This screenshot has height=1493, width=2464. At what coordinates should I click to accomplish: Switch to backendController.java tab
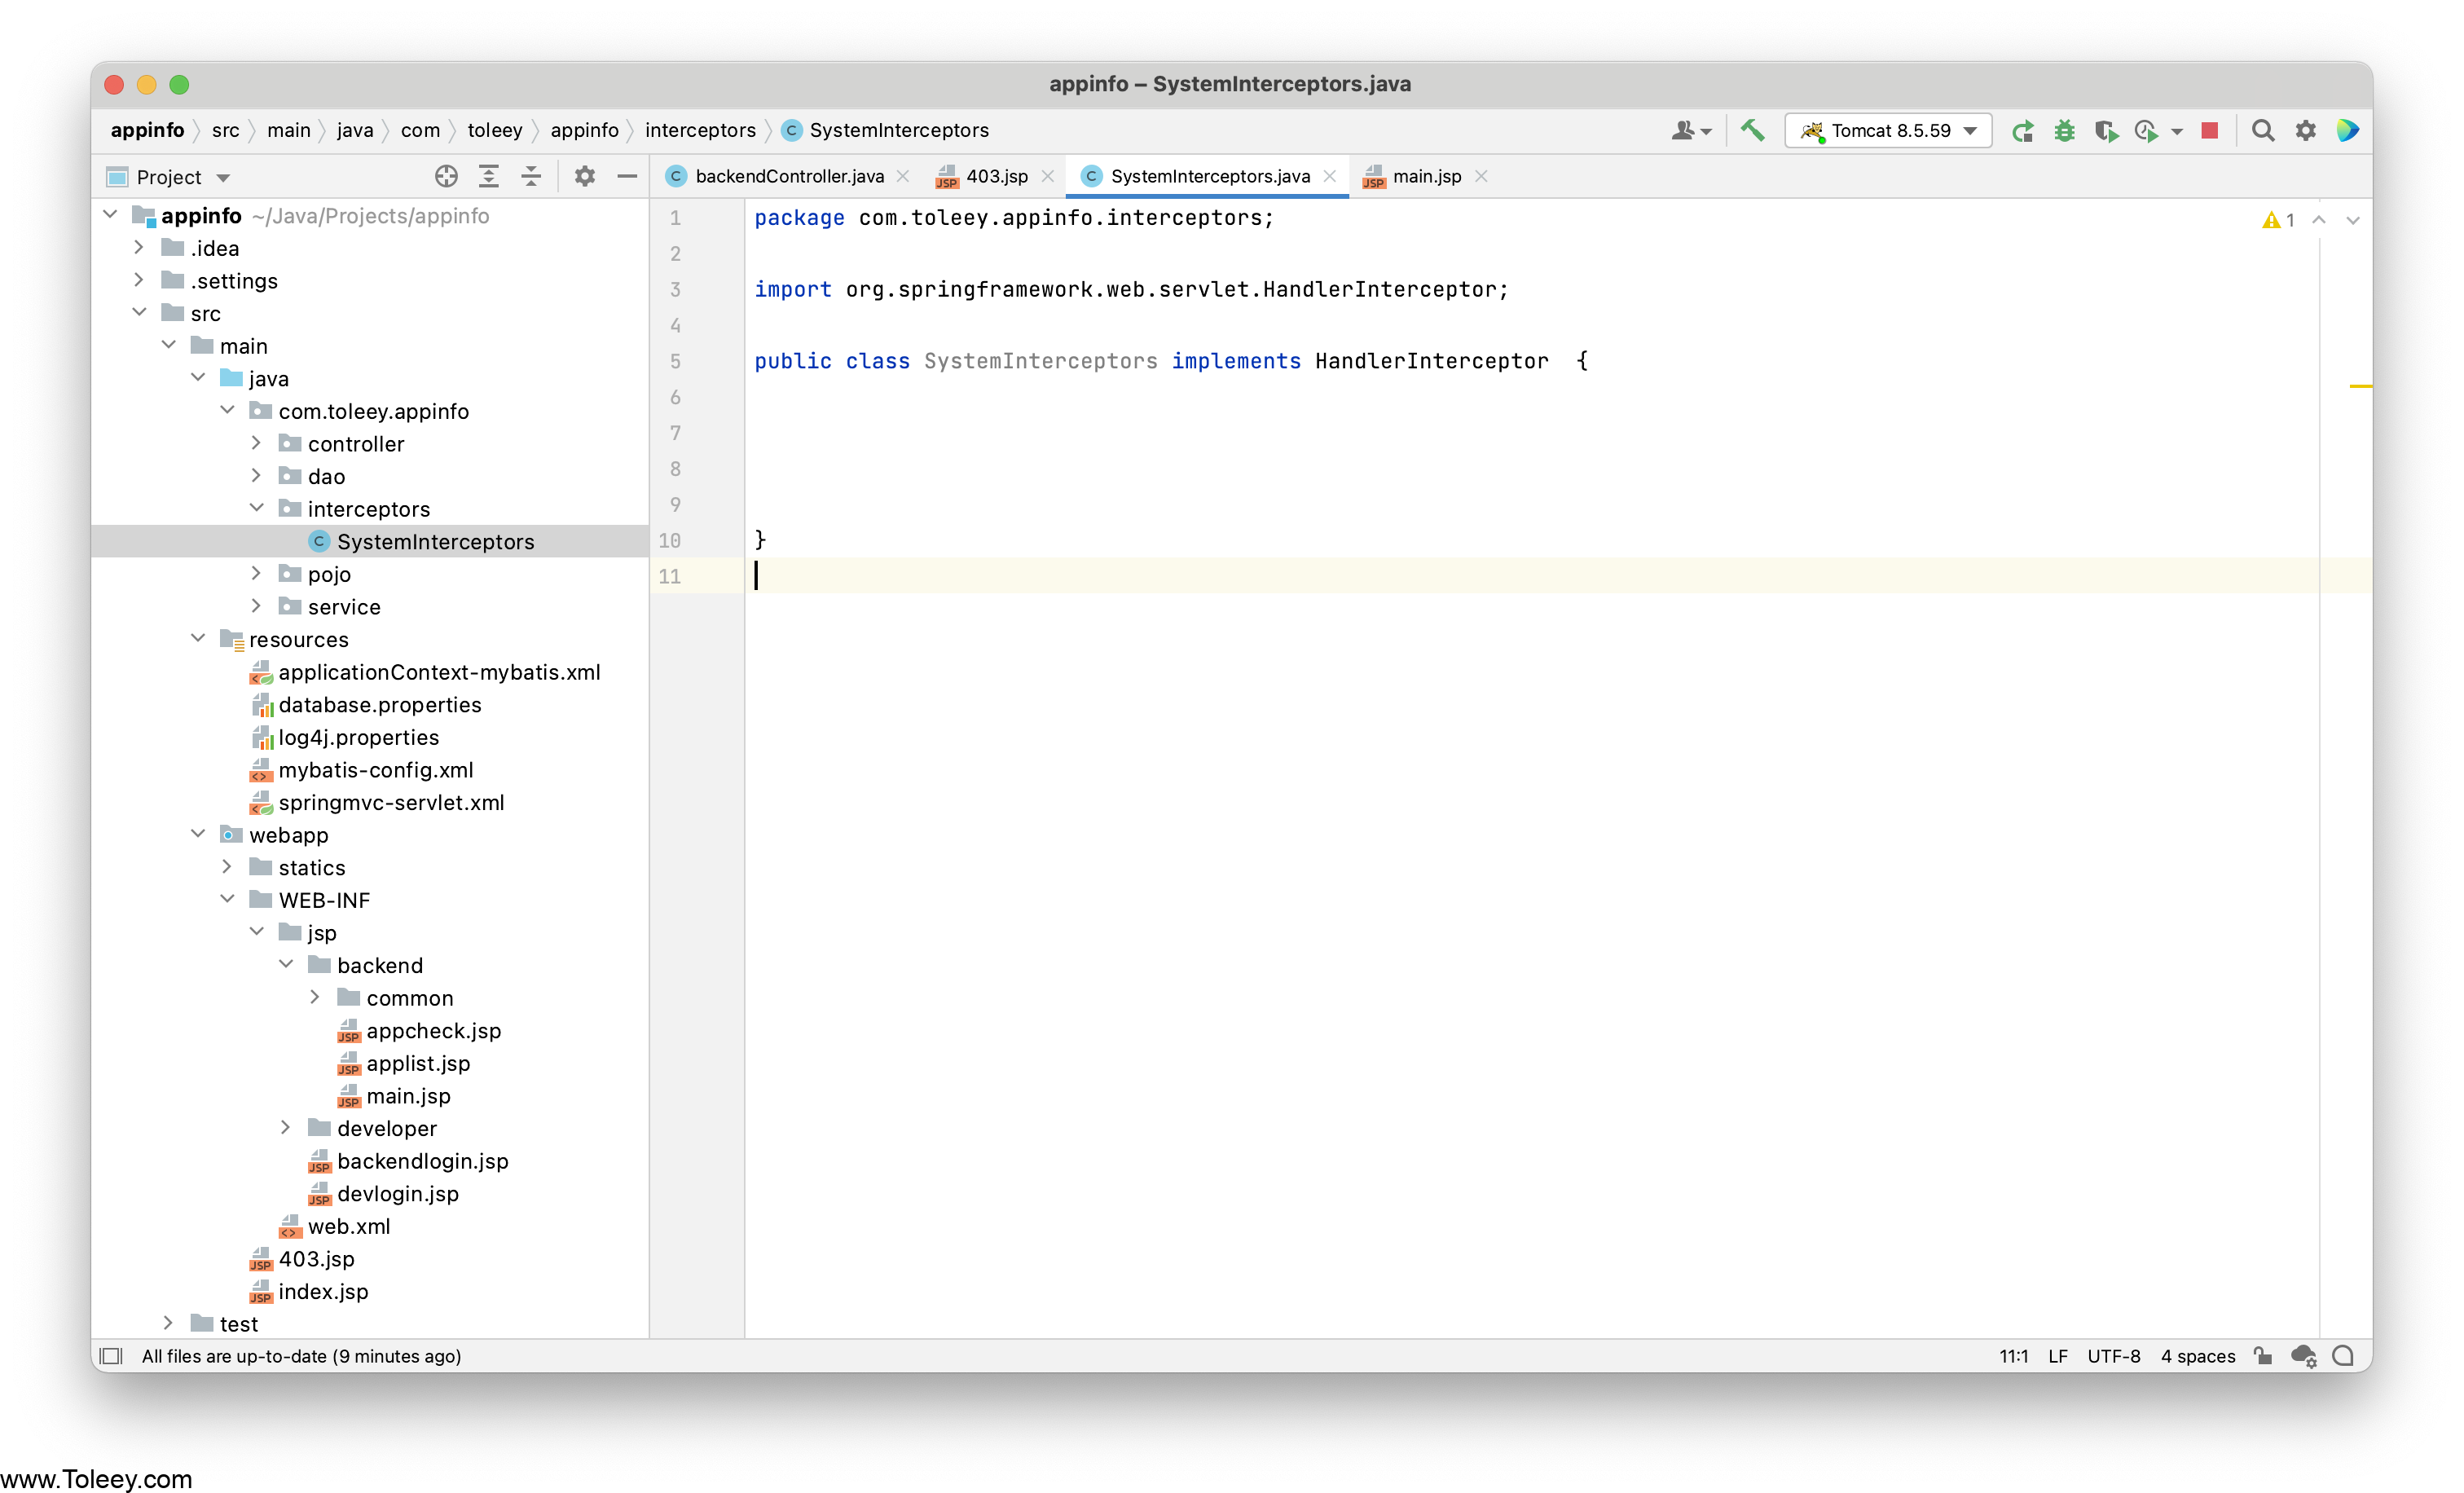[x=788, y=177]
